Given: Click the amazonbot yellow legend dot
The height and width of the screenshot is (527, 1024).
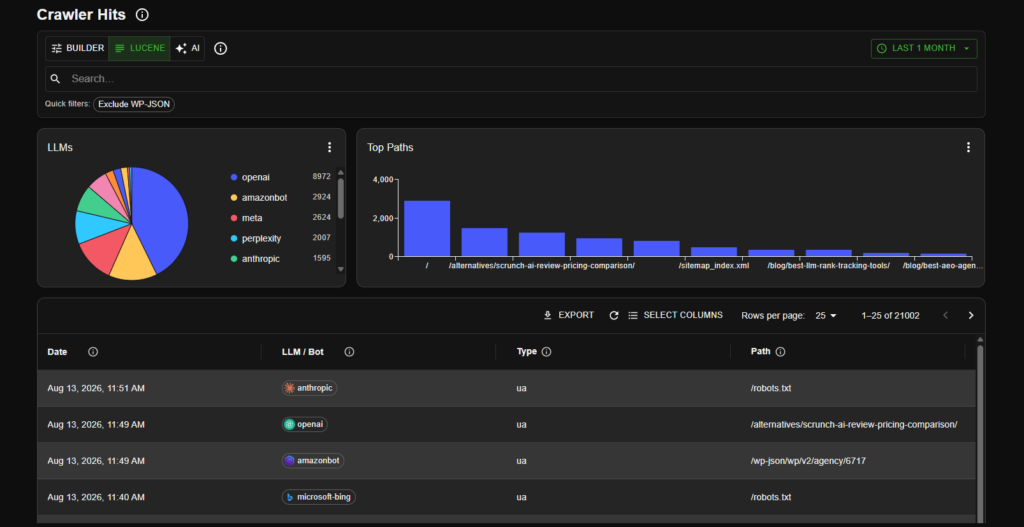Looking at the screenshot, I should point(234,197).
